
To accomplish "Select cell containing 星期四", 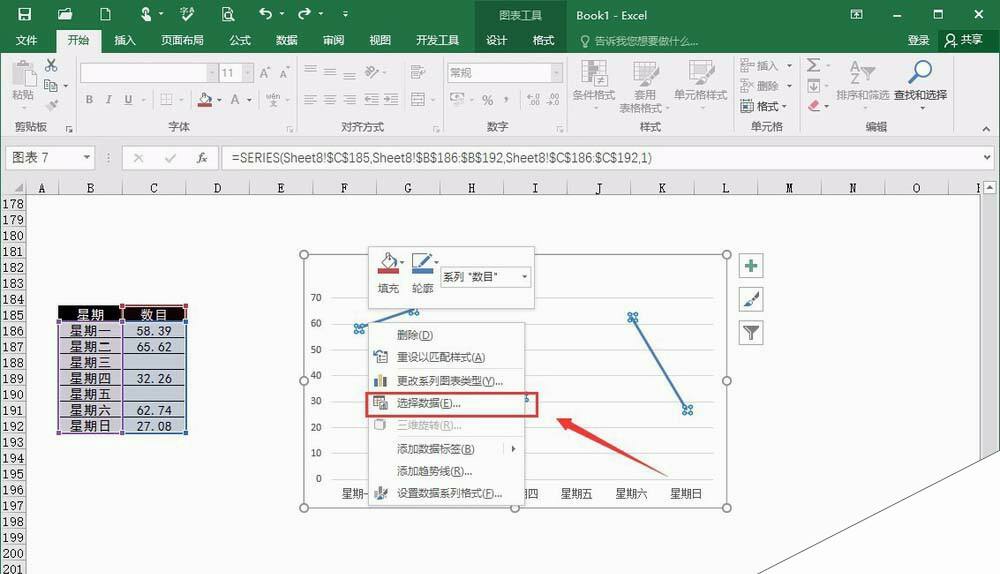I will (90, 378).
